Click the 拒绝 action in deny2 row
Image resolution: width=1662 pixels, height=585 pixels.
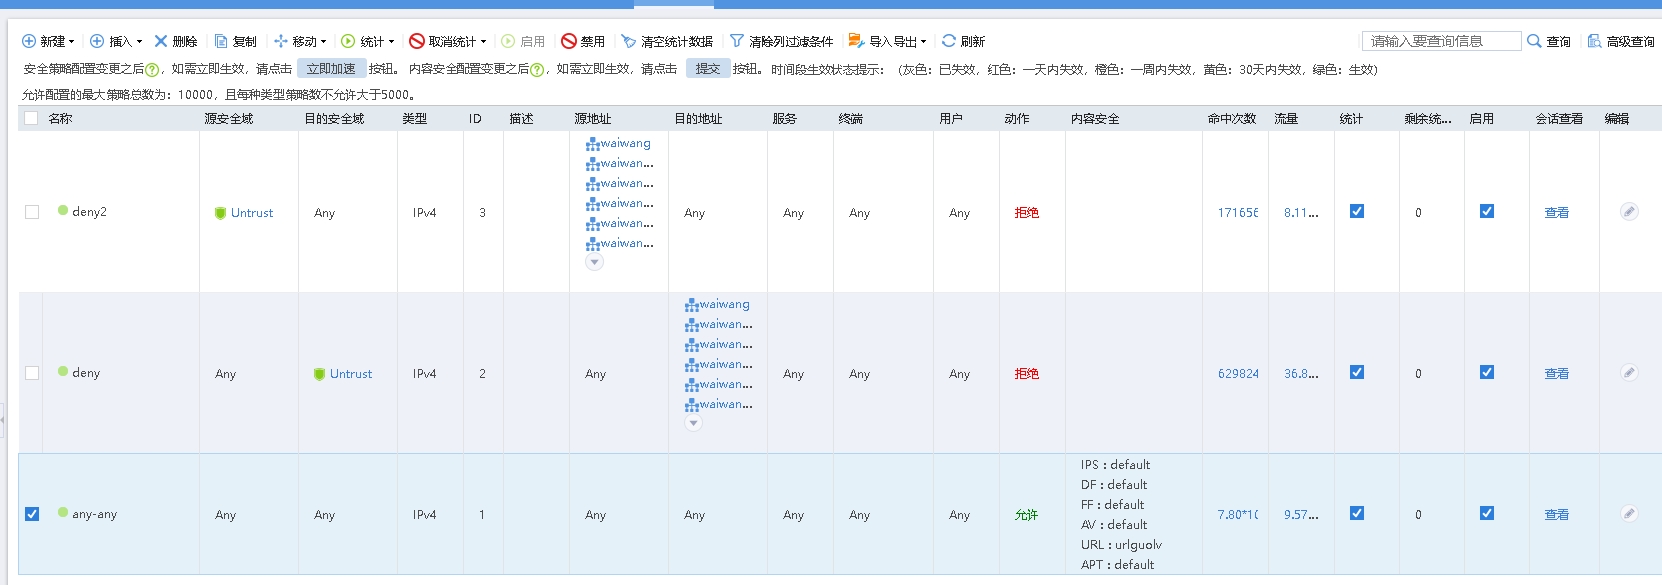[1027, 213]
